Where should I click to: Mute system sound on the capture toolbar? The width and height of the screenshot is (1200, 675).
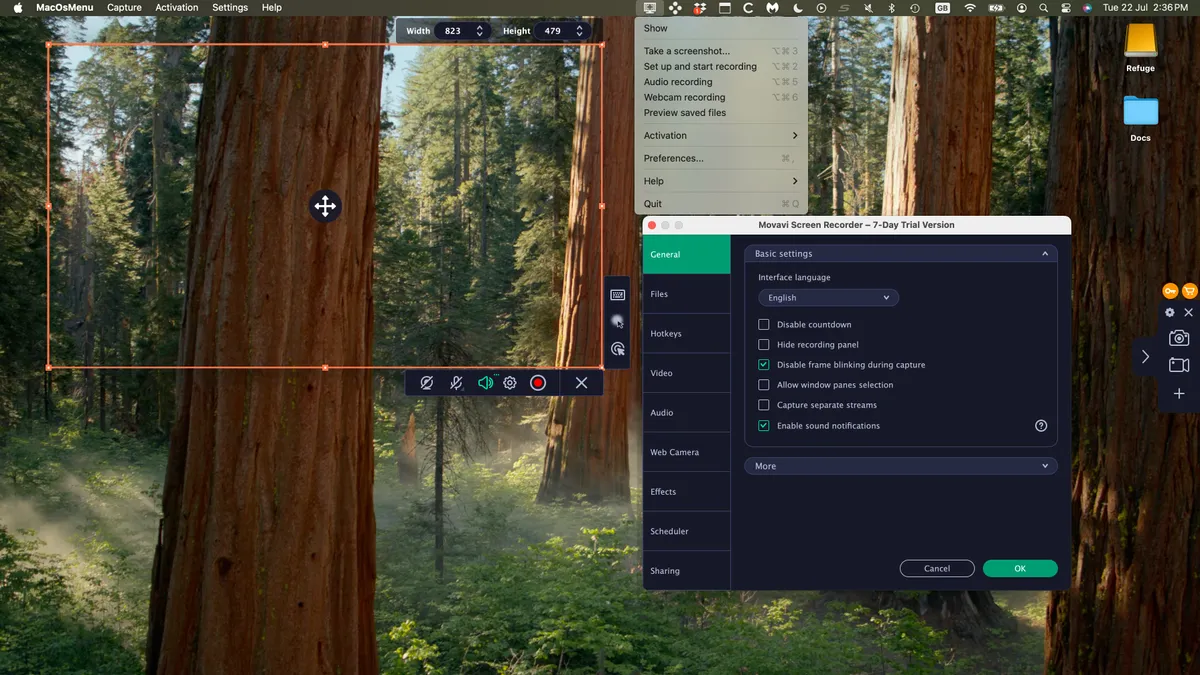[486, 382]
